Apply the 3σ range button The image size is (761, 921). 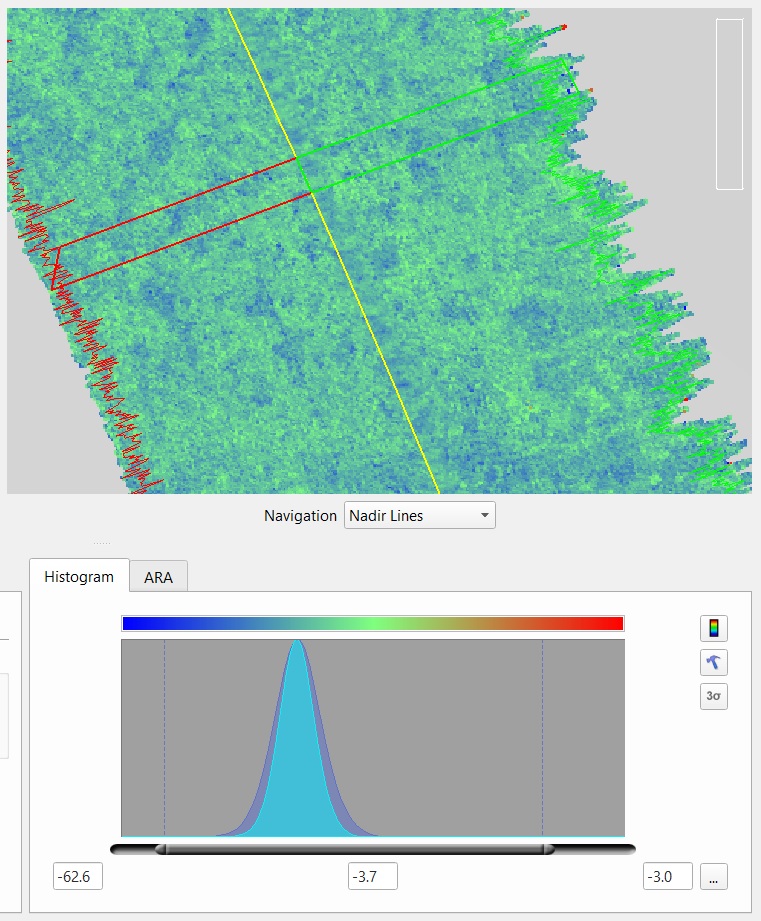click(713, 696)
